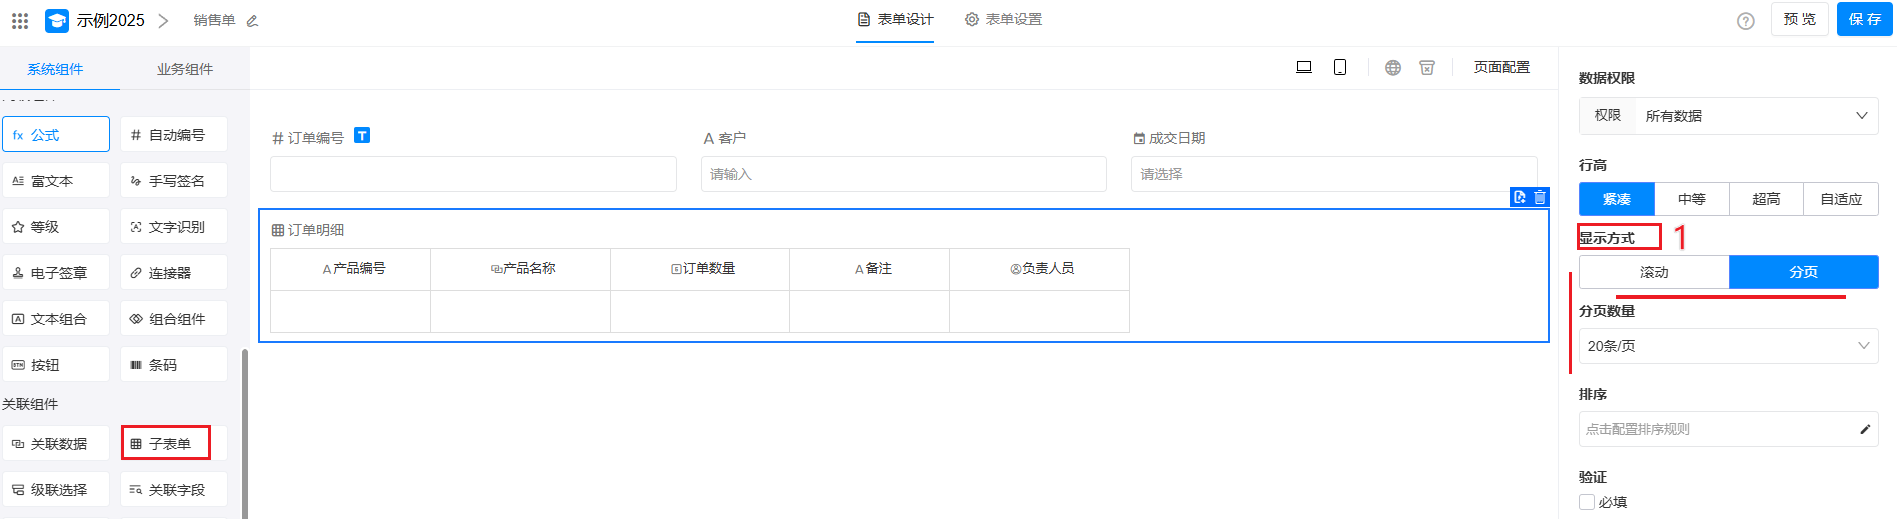Screen dimensions: 1897x519
Task: Copy the 订单明细 subform via copy icon
Action: [x=1520, y=197]
